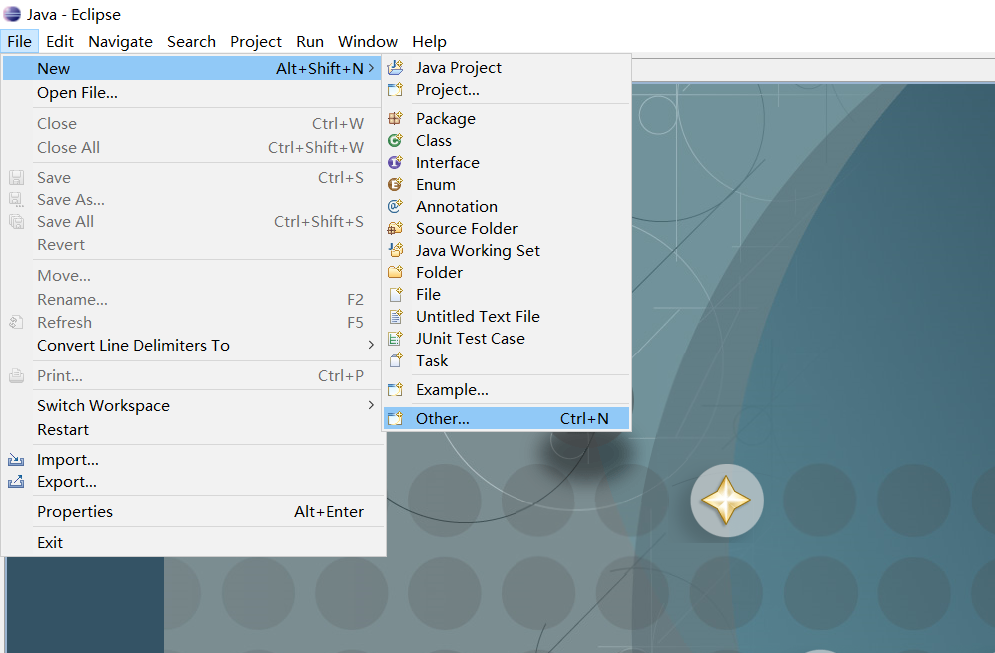Click the greyed-out Refresh entry
The height and width of the screenshot is (653, 995).
coord(194,322)
